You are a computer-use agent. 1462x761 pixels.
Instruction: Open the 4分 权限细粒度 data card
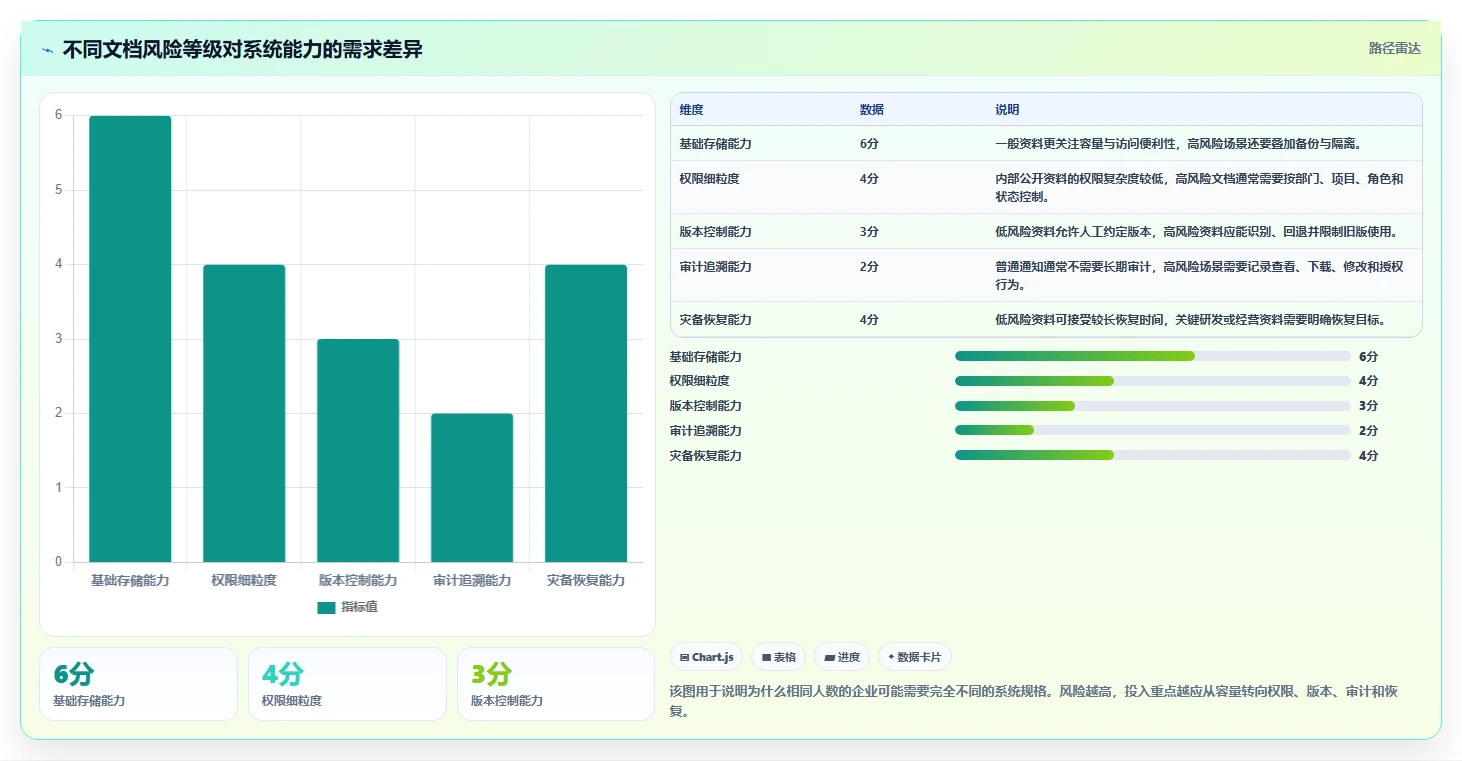point(347,684)
